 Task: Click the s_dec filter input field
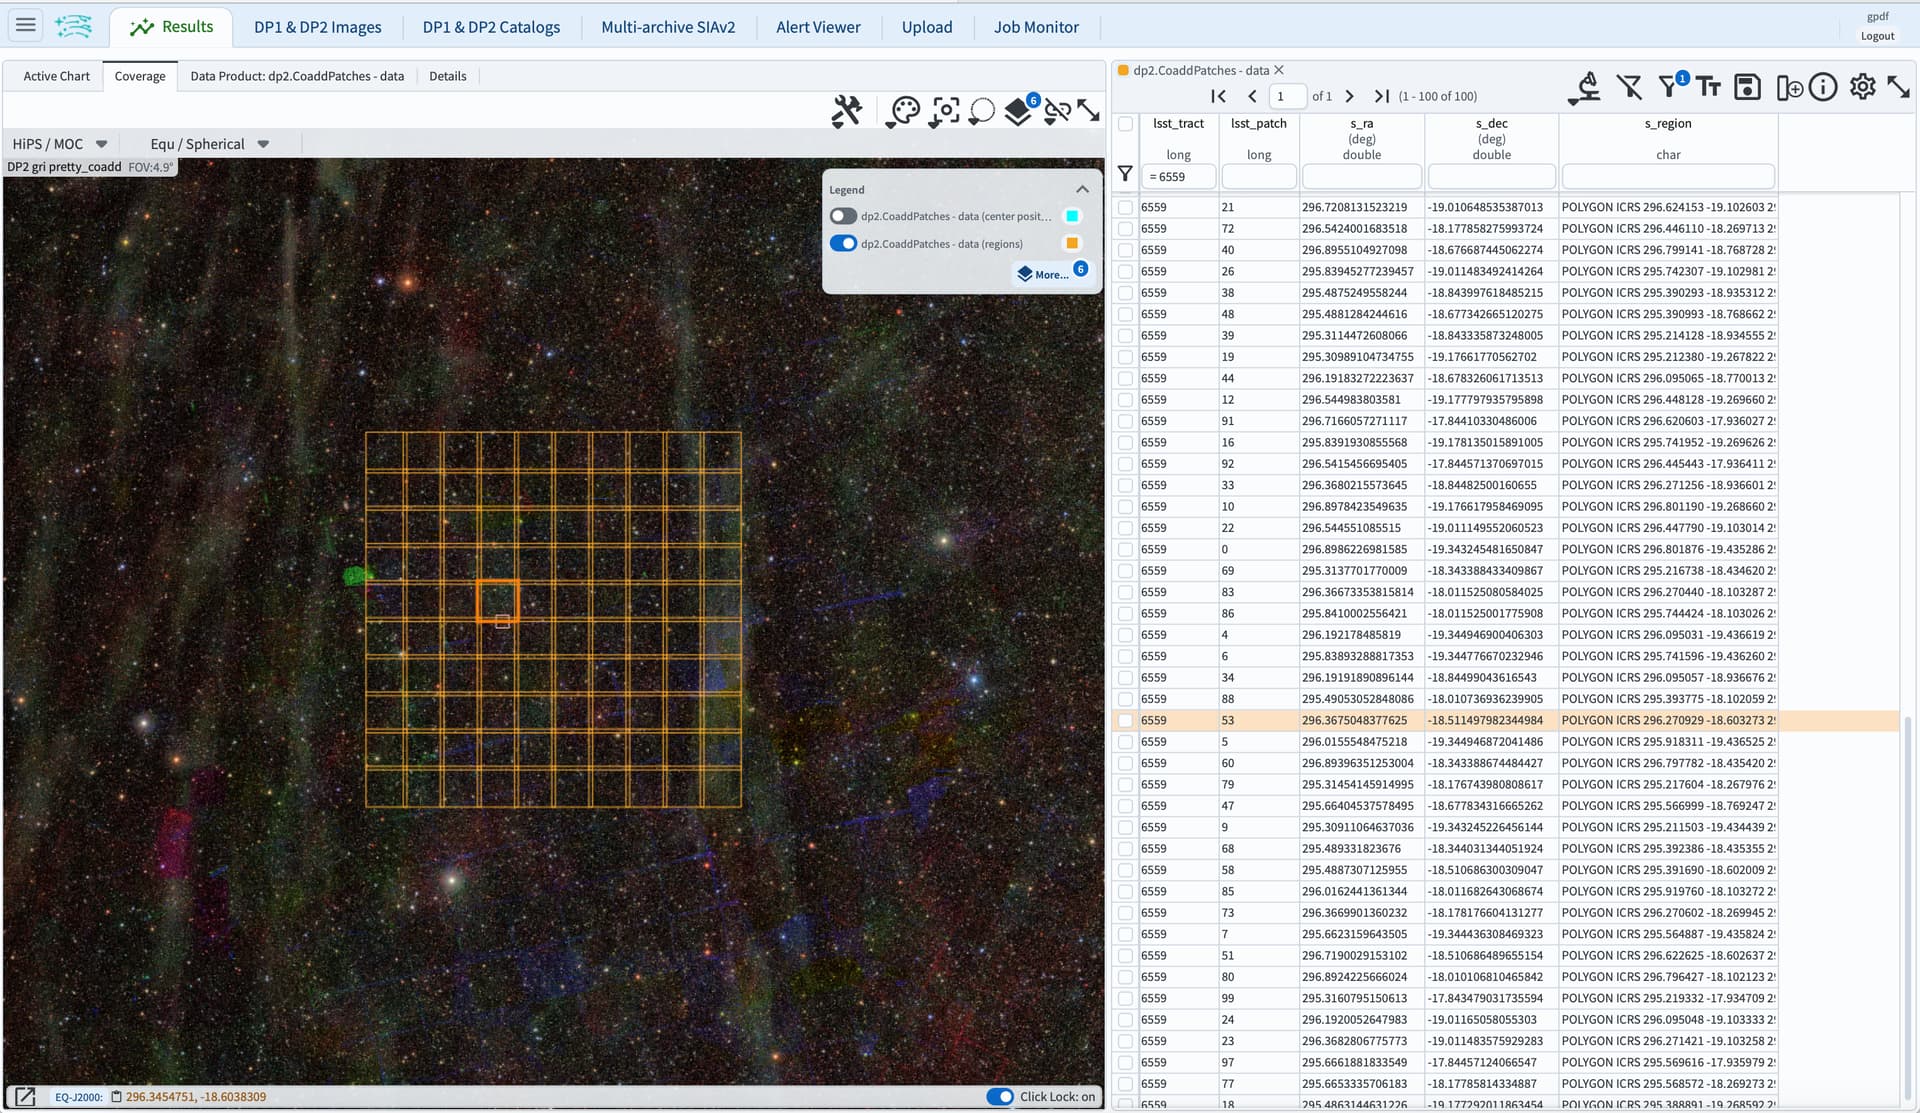[x=1491, y=177]
